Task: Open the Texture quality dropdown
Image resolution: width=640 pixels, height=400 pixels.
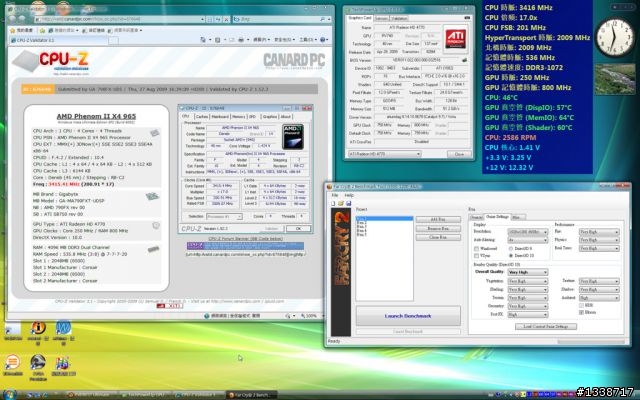Action: (x=599, y=281)
